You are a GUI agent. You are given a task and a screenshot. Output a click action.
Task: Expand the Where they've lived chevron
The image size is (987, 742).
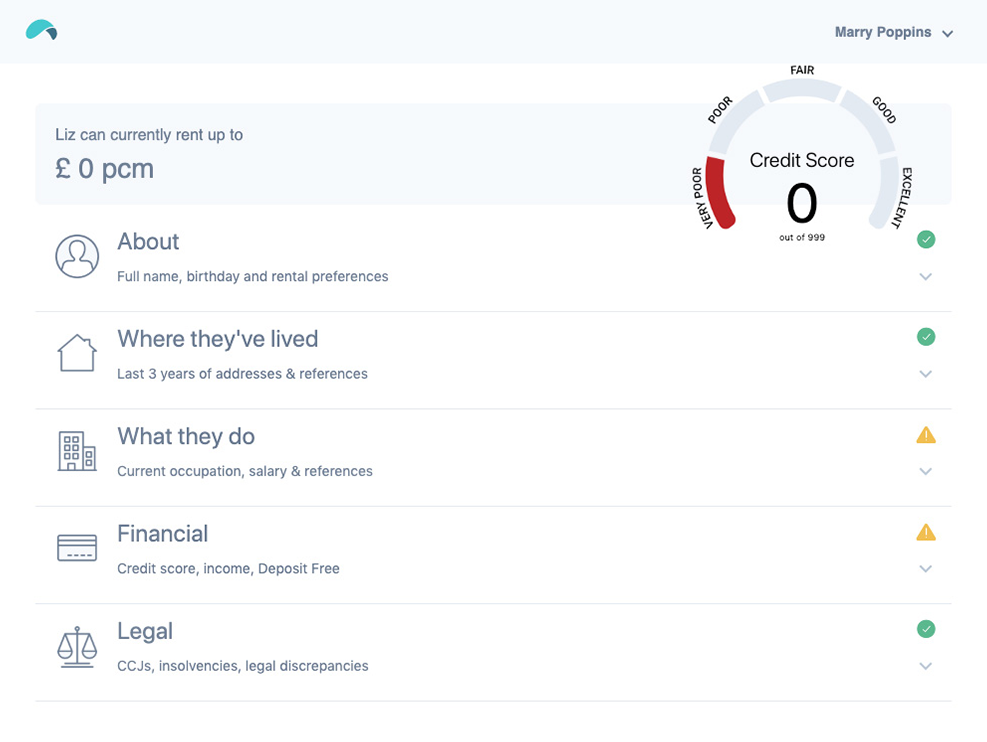(926, 374)
